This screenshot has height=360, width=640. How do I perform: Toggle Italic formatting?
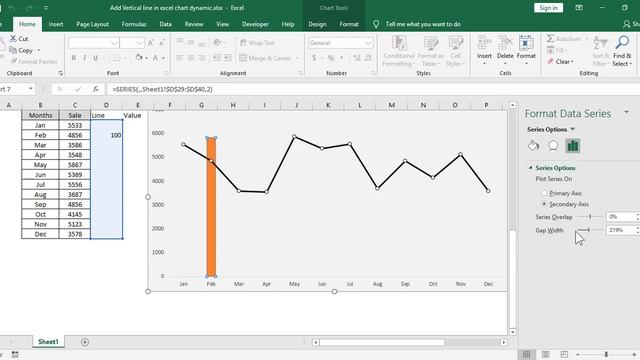[84, 58]
